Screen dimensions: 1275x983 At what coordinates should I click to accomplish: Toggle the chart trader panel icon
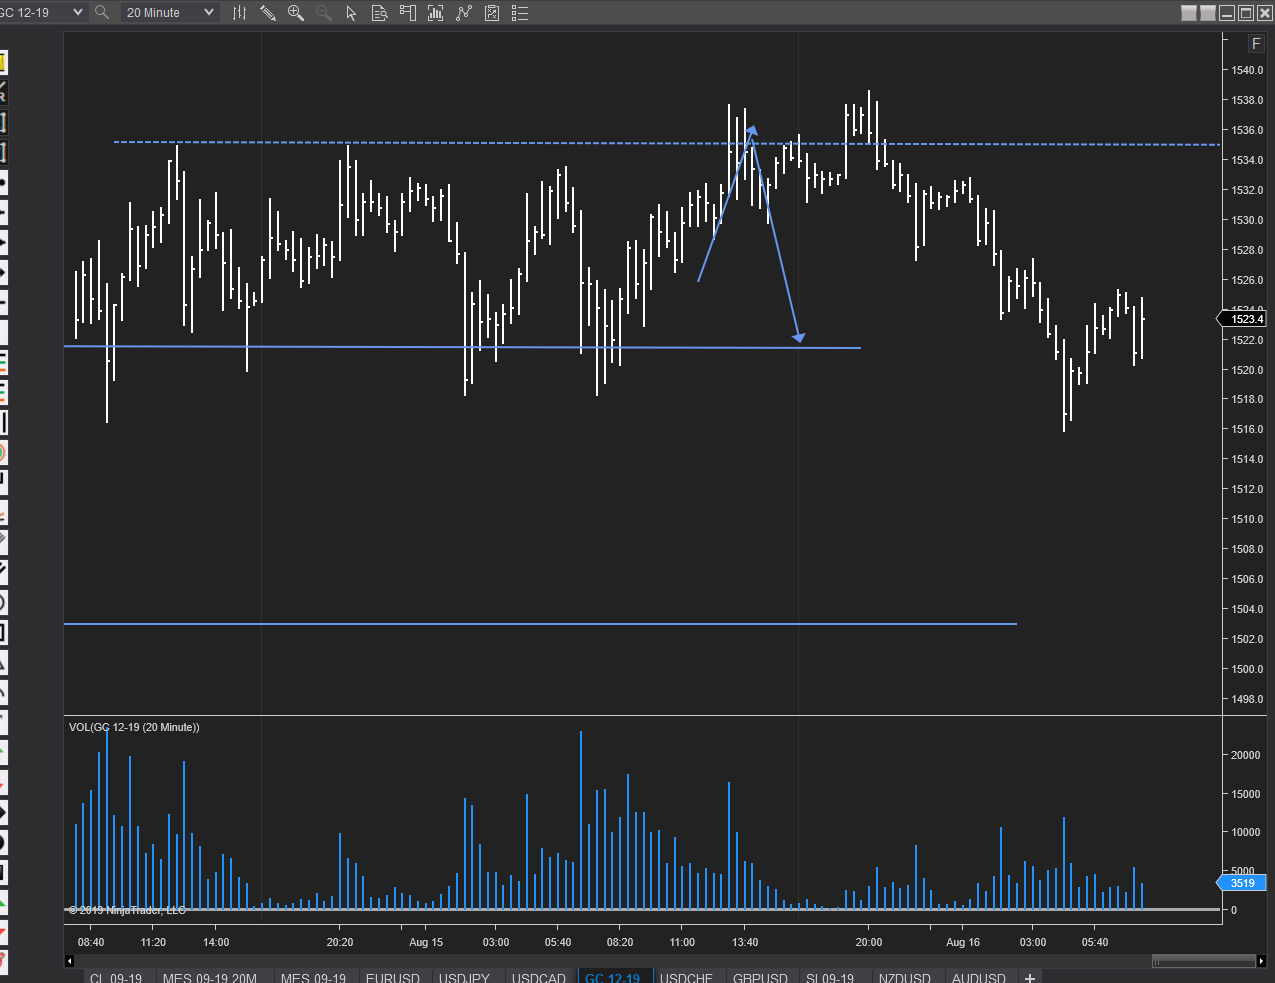pyautogui.click(x=407, y=13)
